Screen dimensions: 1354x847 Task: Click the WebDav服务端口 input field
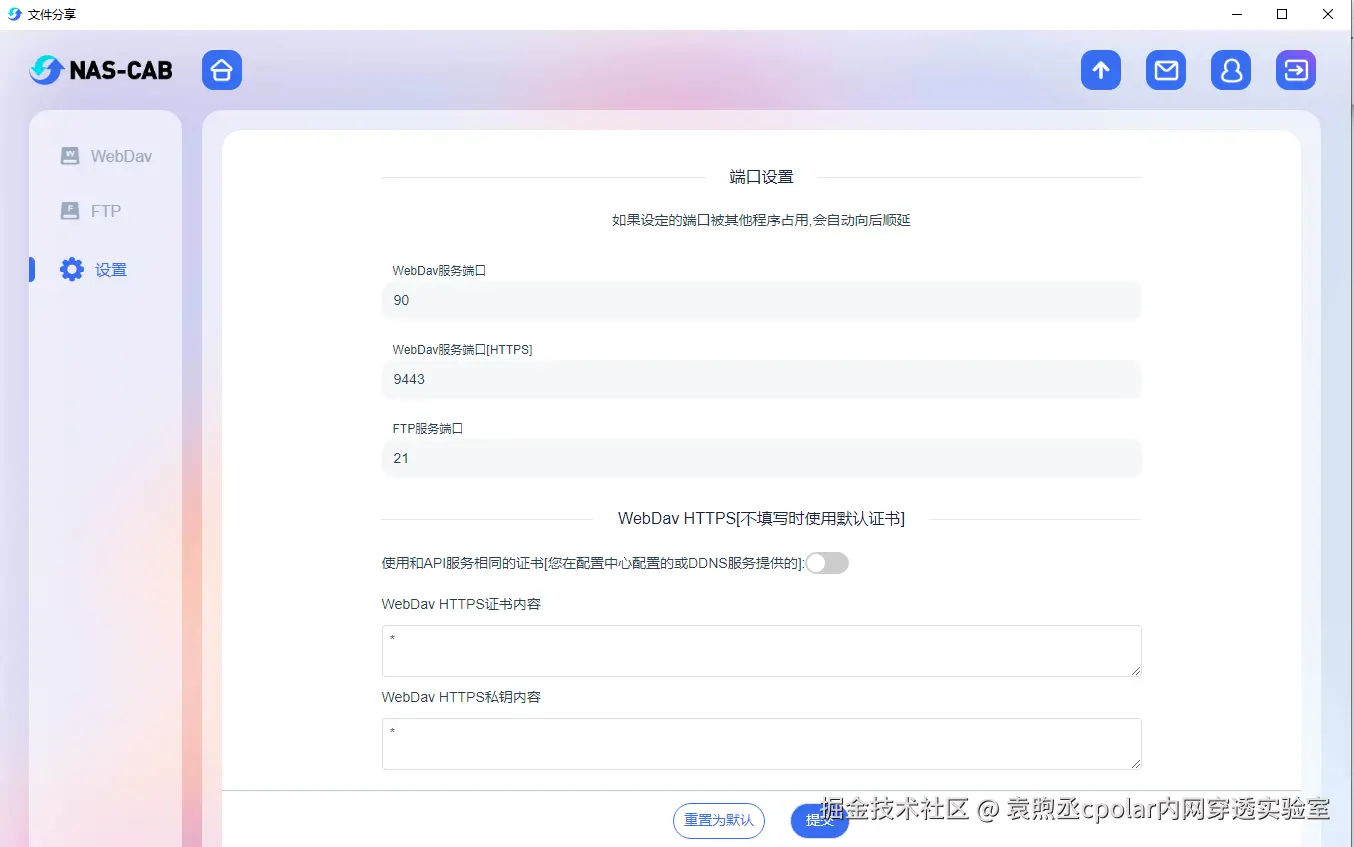(x=761, y=300)
